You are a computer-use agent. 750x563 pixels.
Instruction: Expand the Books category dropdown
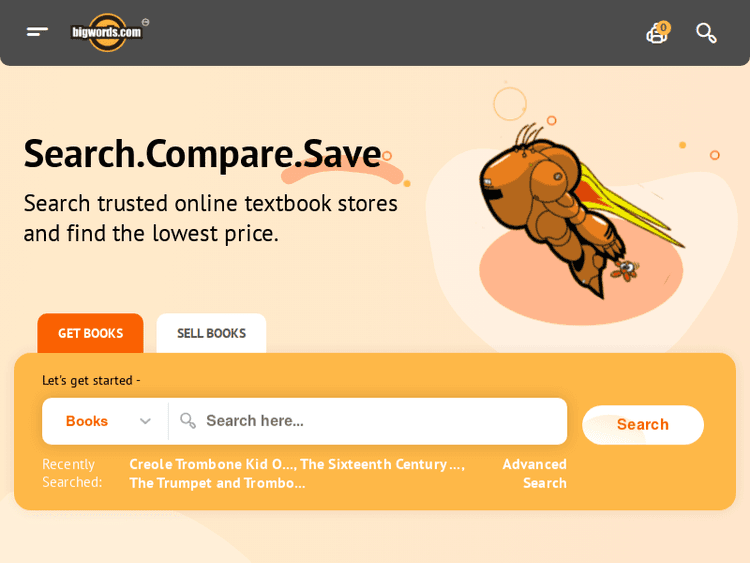coord(105,421)
